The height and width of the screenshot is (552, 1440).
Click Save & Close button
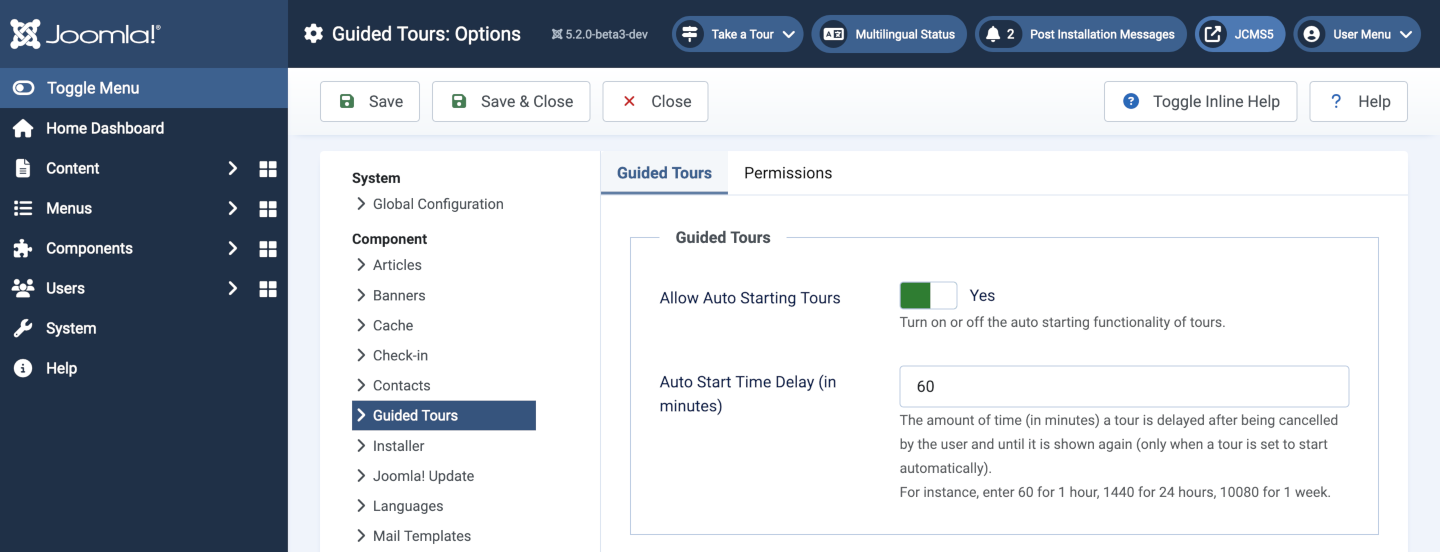[x=511, y=101]
